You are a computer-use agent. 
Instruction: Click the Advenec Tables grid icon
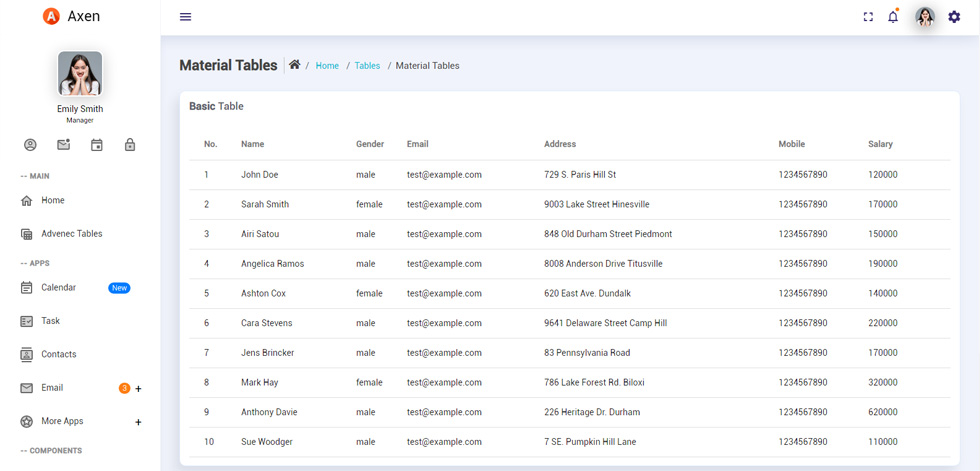26,234
